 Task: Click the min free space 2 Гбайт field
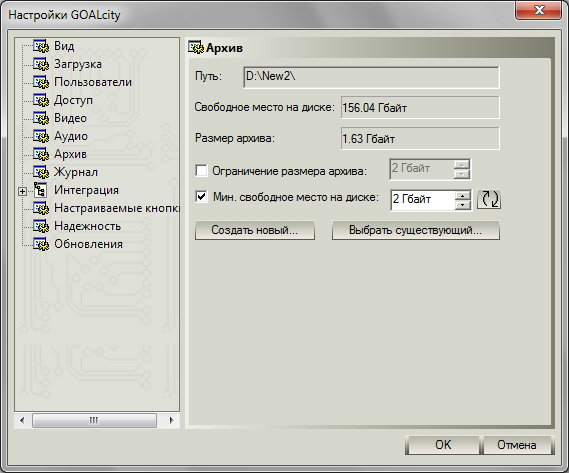[x=423, y=200]
